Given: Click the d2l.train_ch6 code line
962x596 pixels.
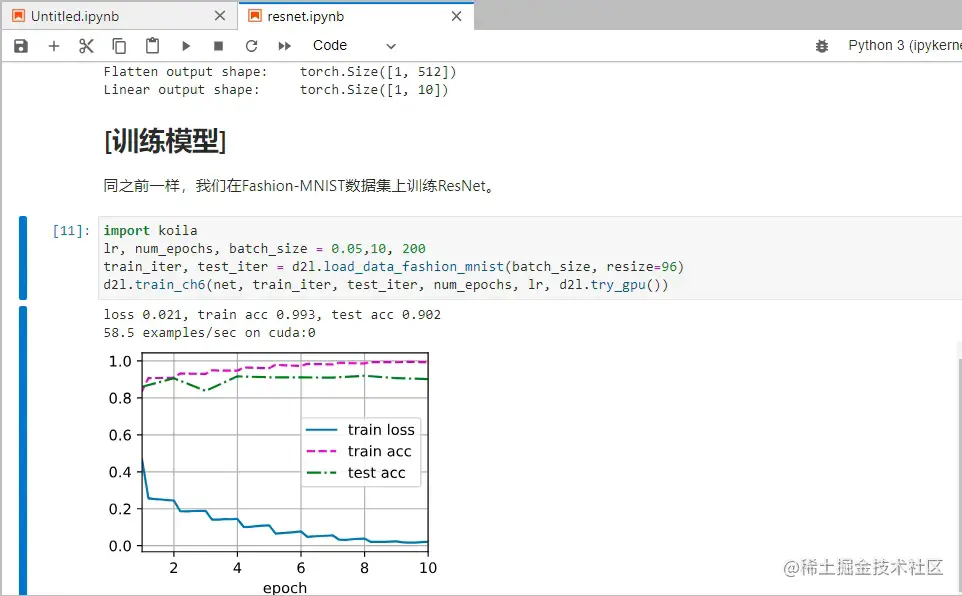Looking at the screenshot, I should (x=386, y=285).
